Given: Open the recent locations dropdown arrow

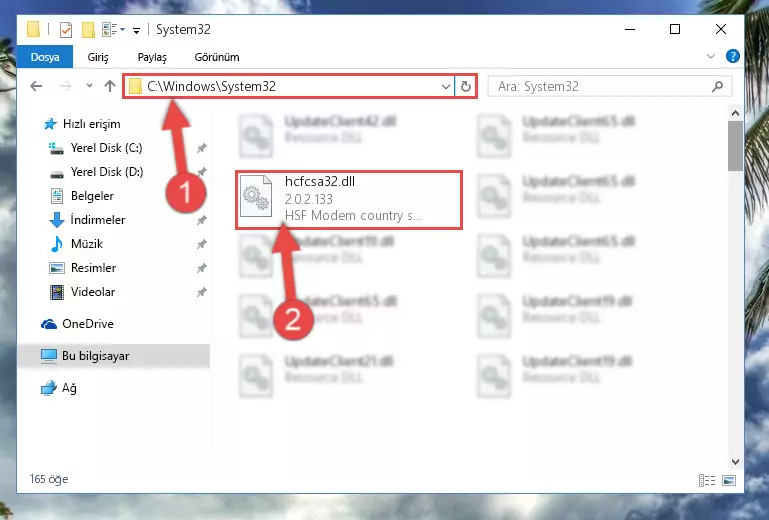Looking at the screenshot, I should click(89, 86).
